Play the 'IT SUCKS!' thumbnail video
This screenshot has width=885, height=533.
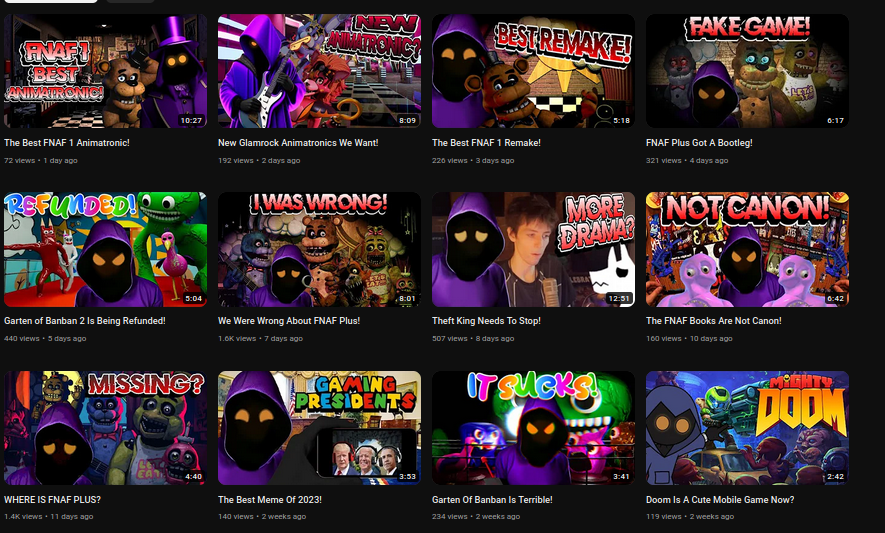[x=533, y=428]
